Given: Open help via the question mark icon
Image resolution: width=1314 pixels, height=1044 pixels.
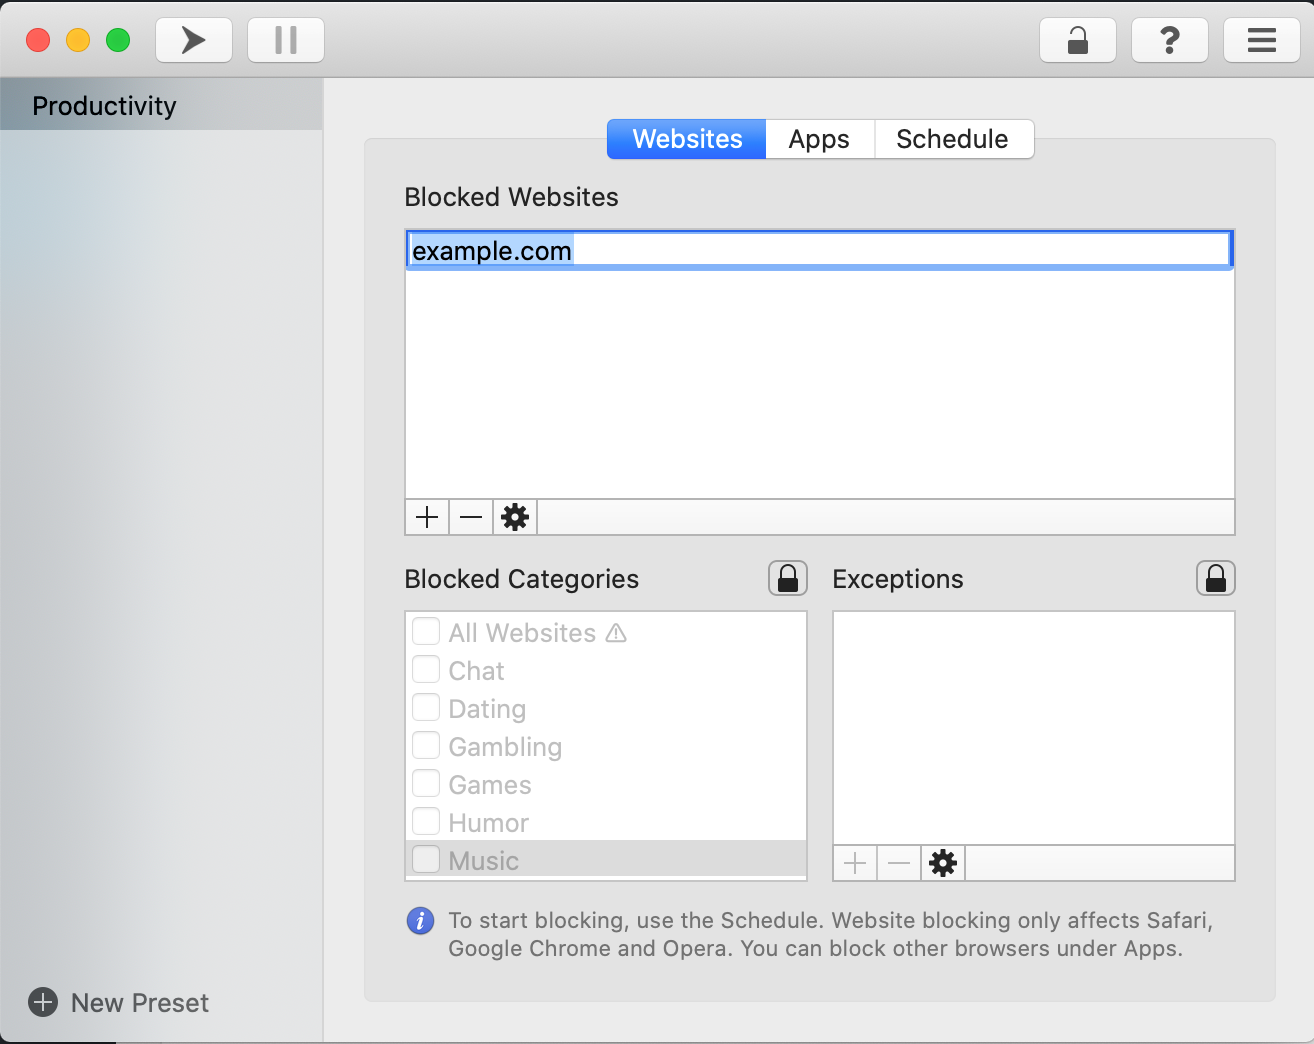Looking at the screenshot, I should pyautogui.click(x=1169, y=40).
